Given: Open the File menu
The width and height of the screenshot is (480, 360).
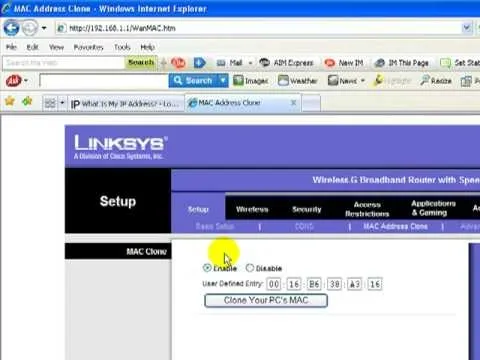Looking at the screenshot, I should tap(11, 47).
